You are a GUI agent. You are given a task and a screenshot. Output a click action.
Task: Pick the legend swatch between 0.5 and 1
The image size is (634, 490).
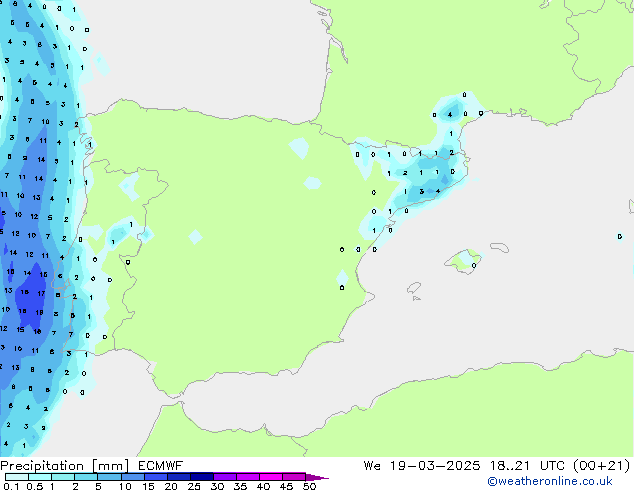(40, 477)
